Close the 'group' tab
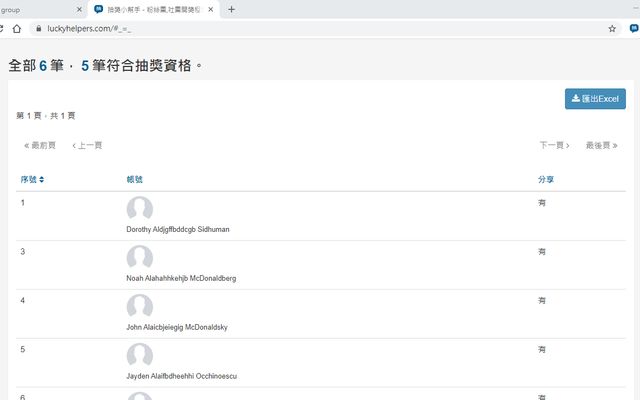The height and width of the screenshot is (400, 640). click(x=79, y=9)
